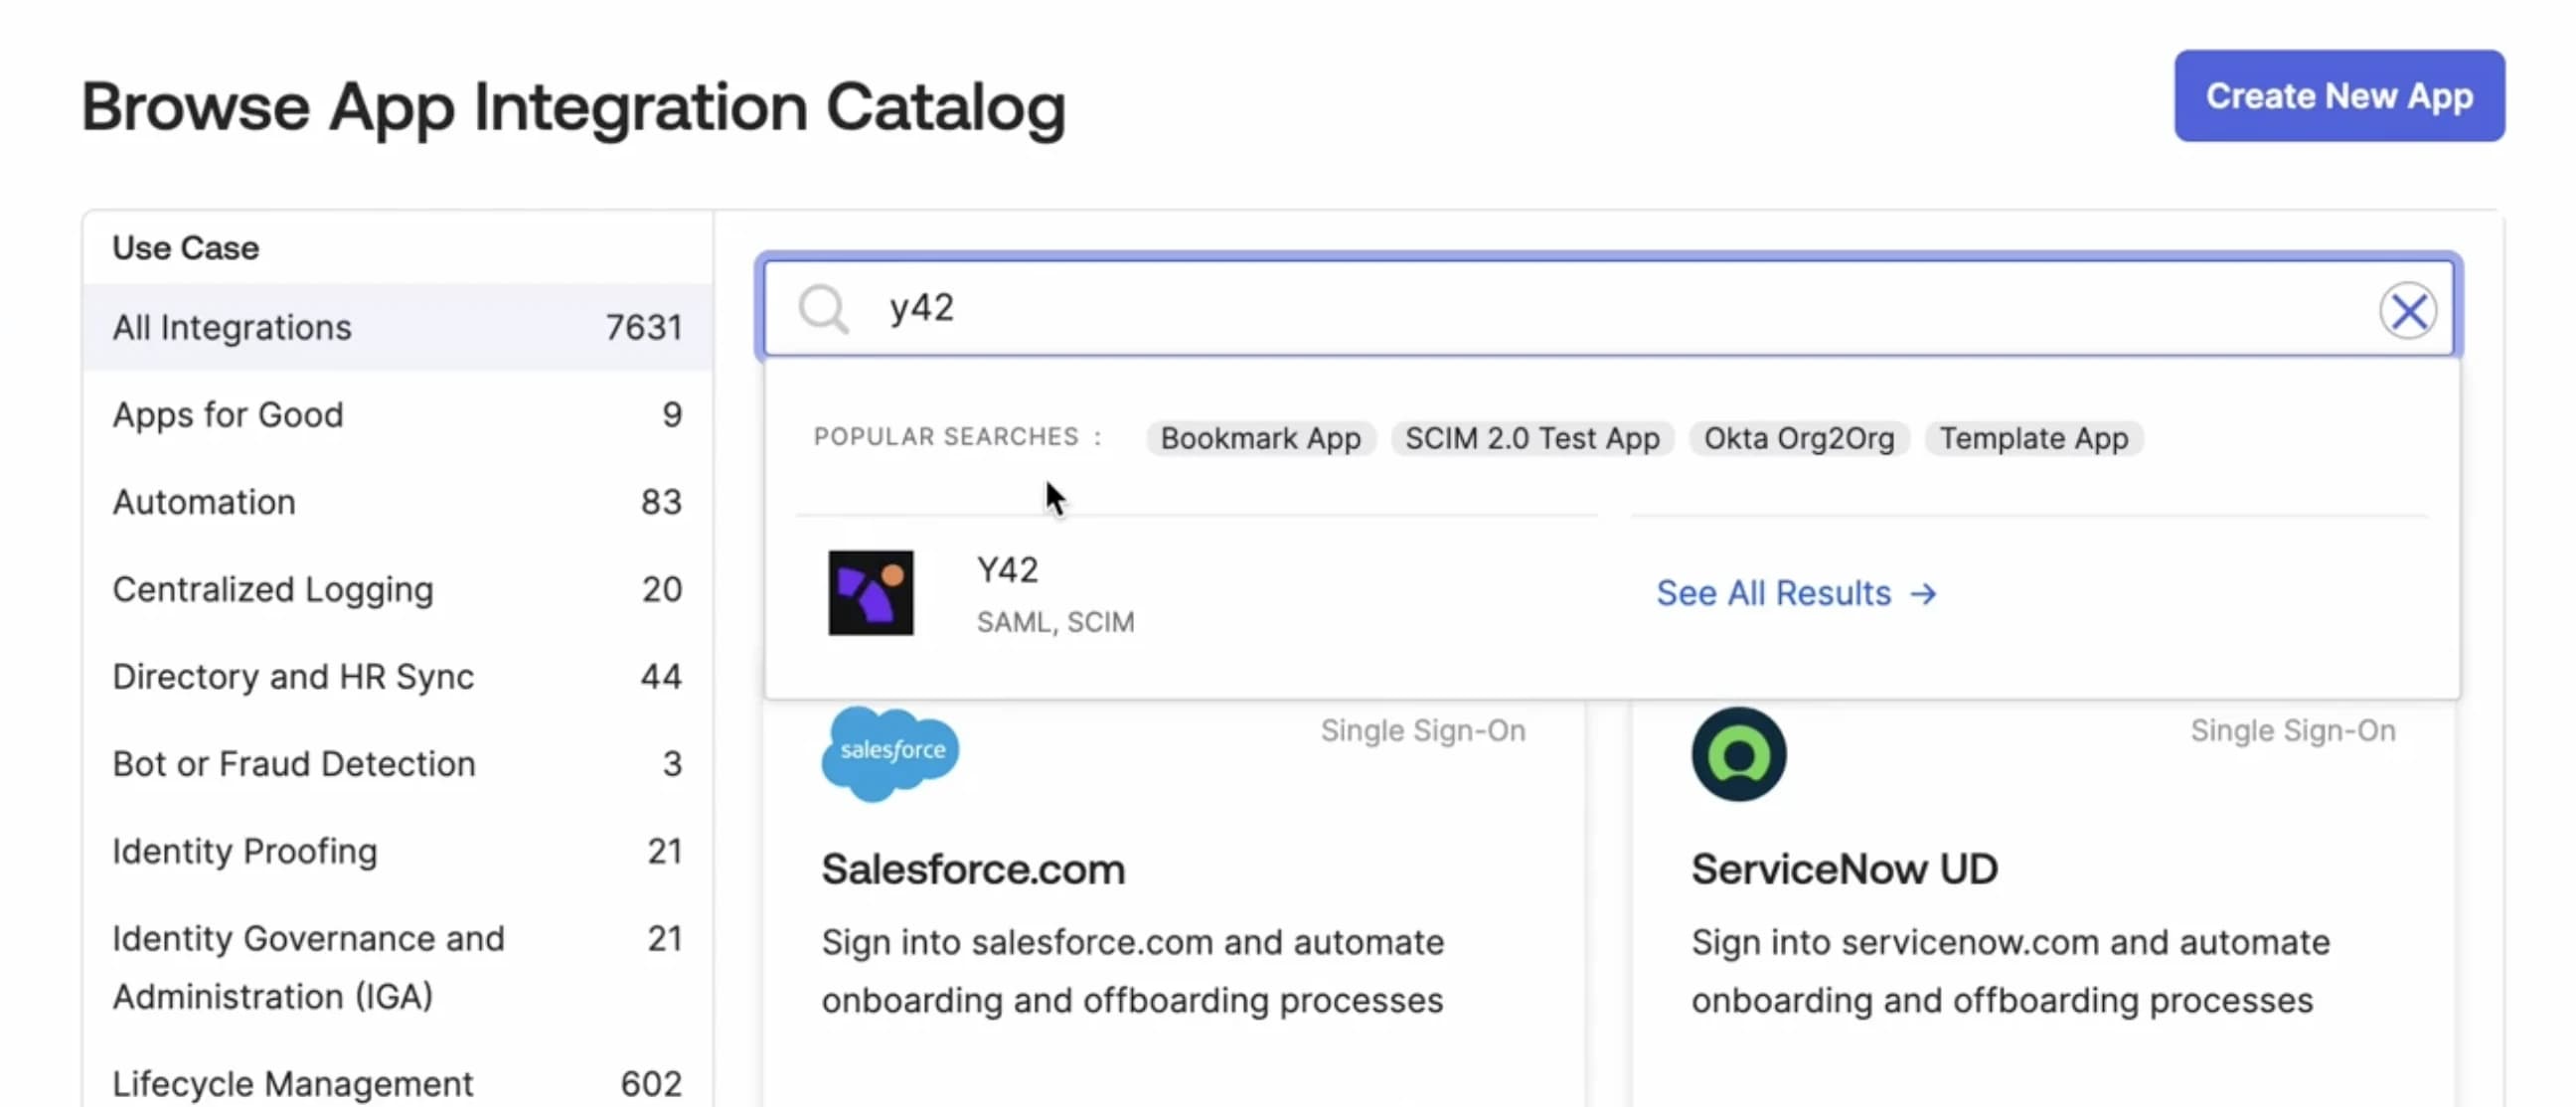Open the ServiceNow UD logo icon
2576x1107 pixels.
(x=1738, y=754)
